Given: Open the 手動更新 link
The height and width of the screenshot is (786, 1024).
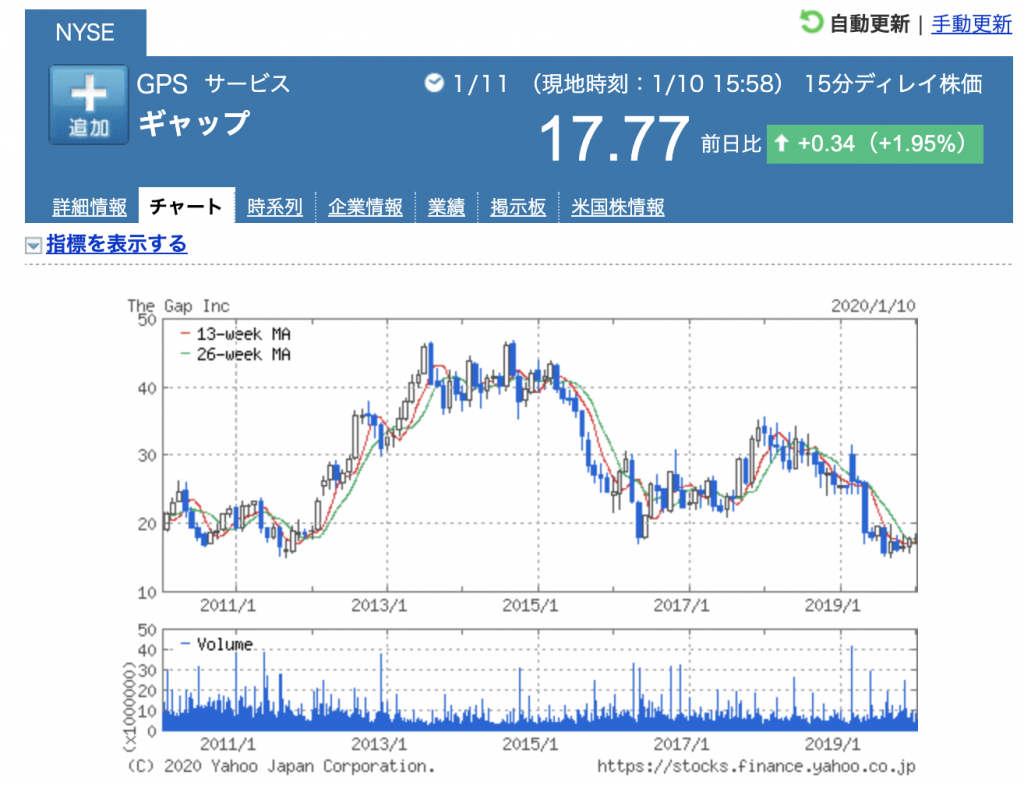Looking at the screenshot, I should (971, 24).
